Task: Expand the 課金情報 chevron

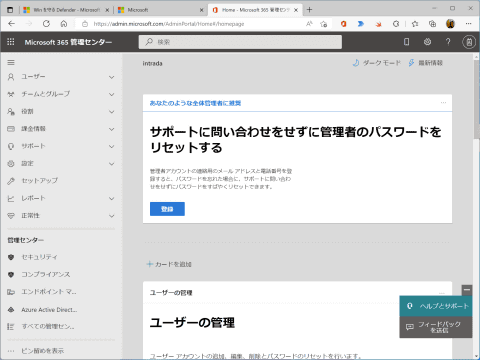Action: click(x=112, y=129)
